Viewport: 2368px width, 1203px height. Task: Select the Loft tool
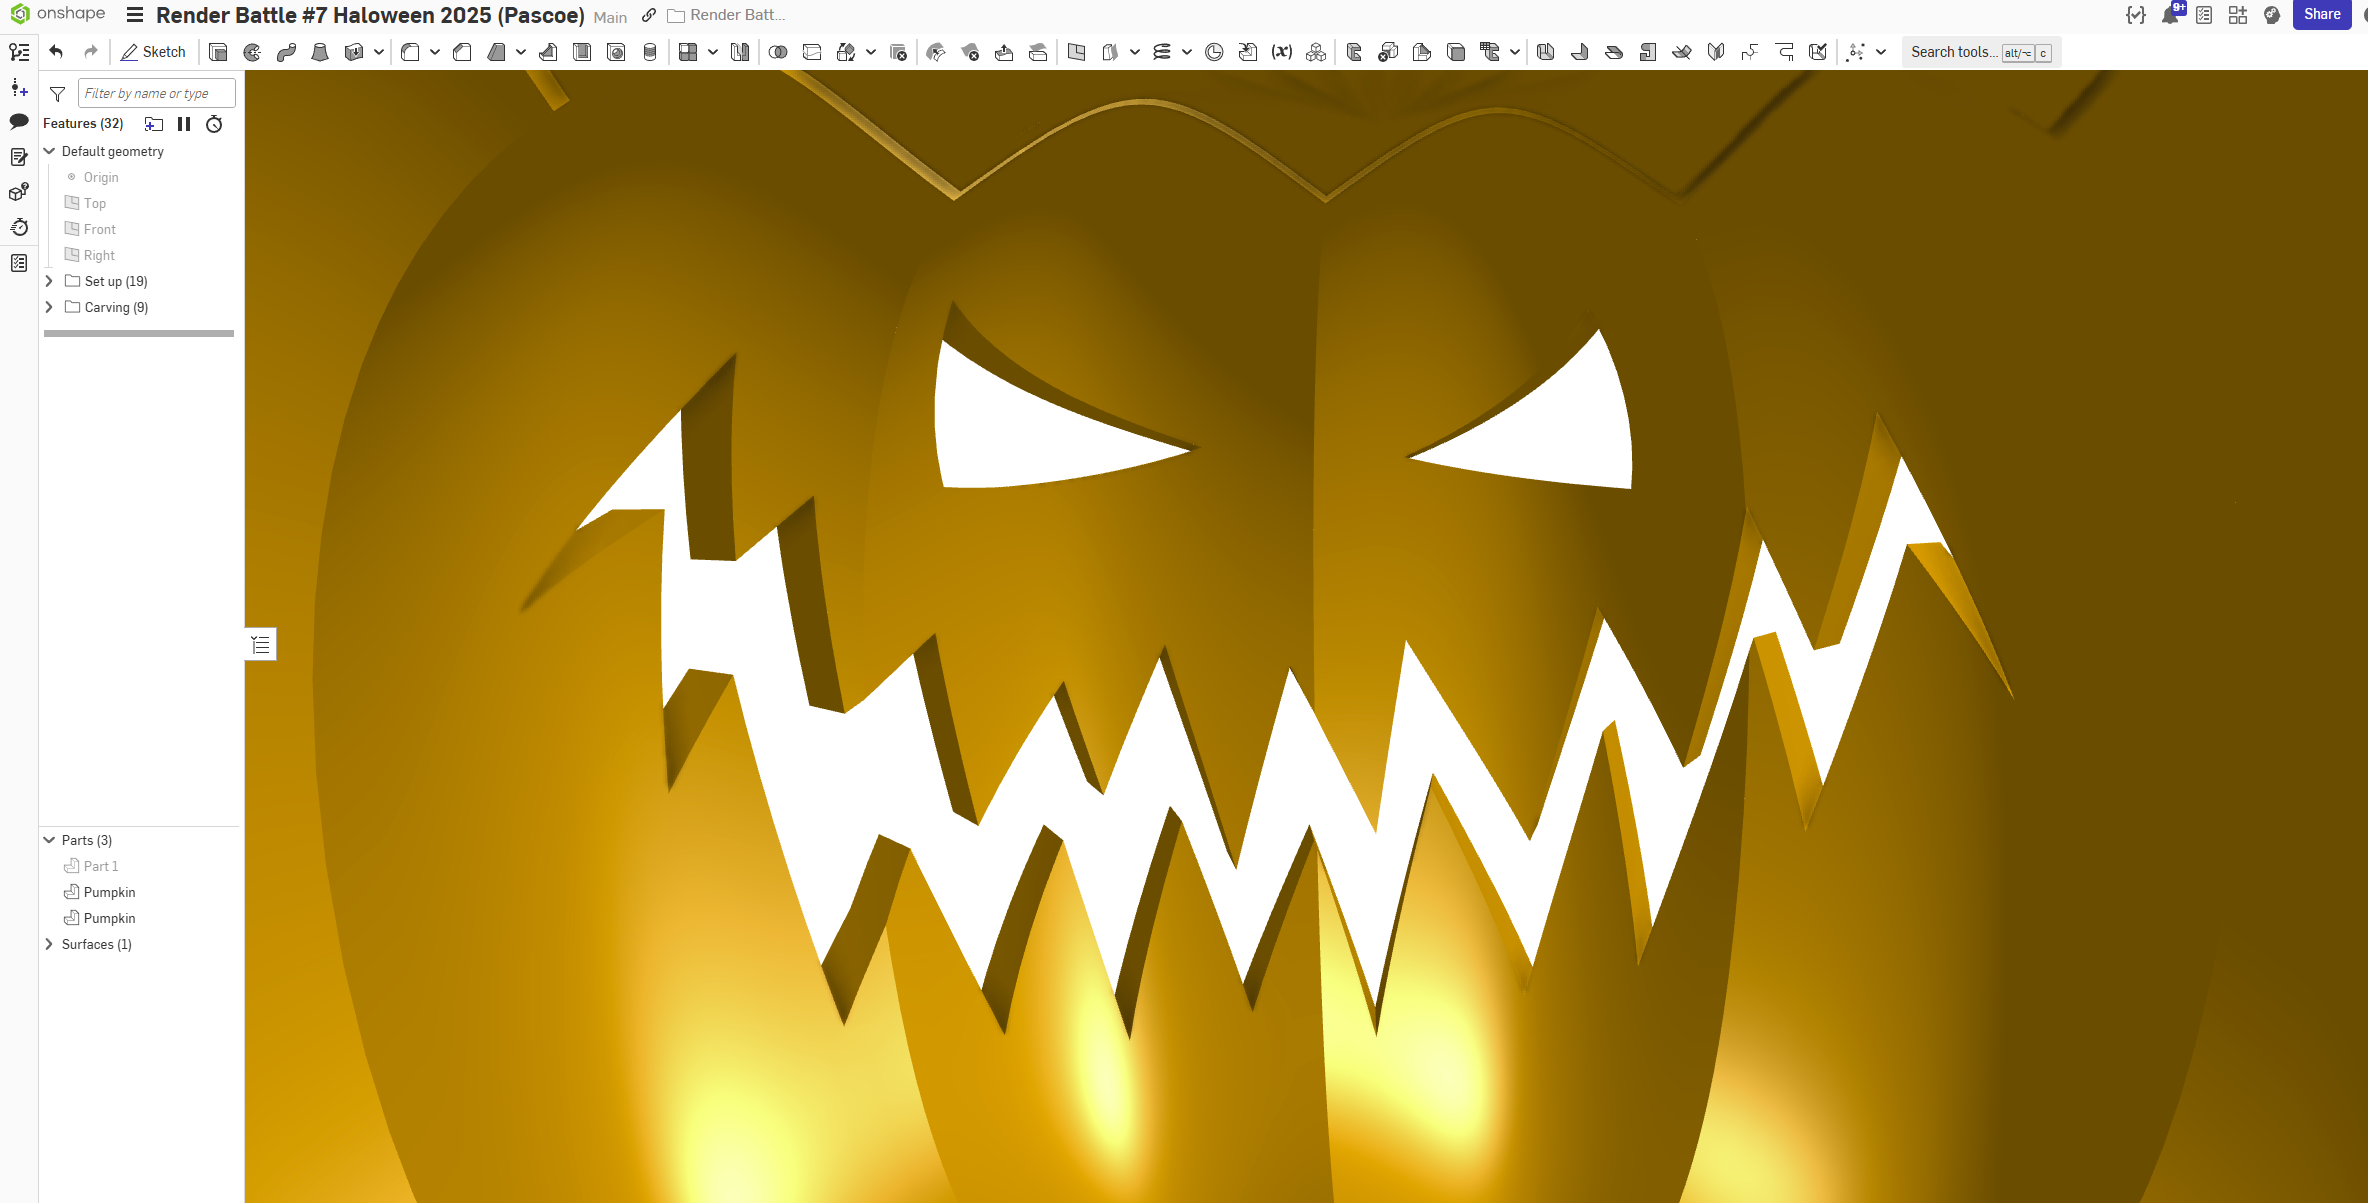[320, 52]
